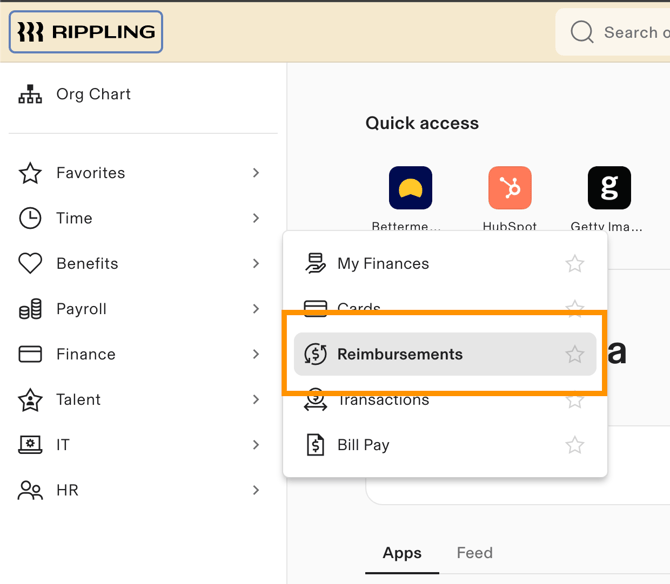Select Reimbursements from the Finance menu

pos(400,354)
